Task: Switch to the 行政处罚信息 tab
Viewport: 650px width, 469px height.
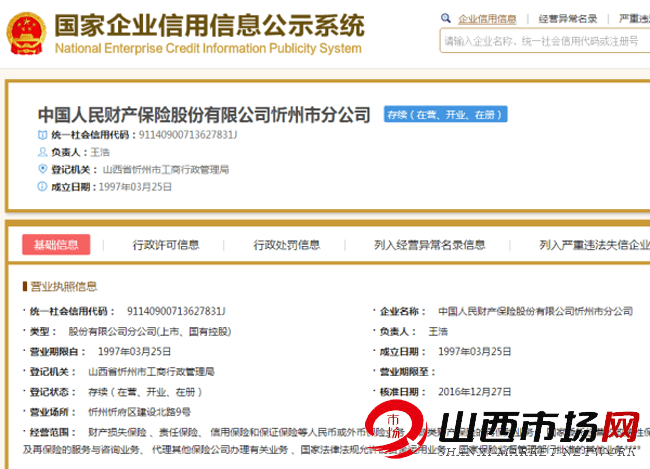Action: click(287, 245)
